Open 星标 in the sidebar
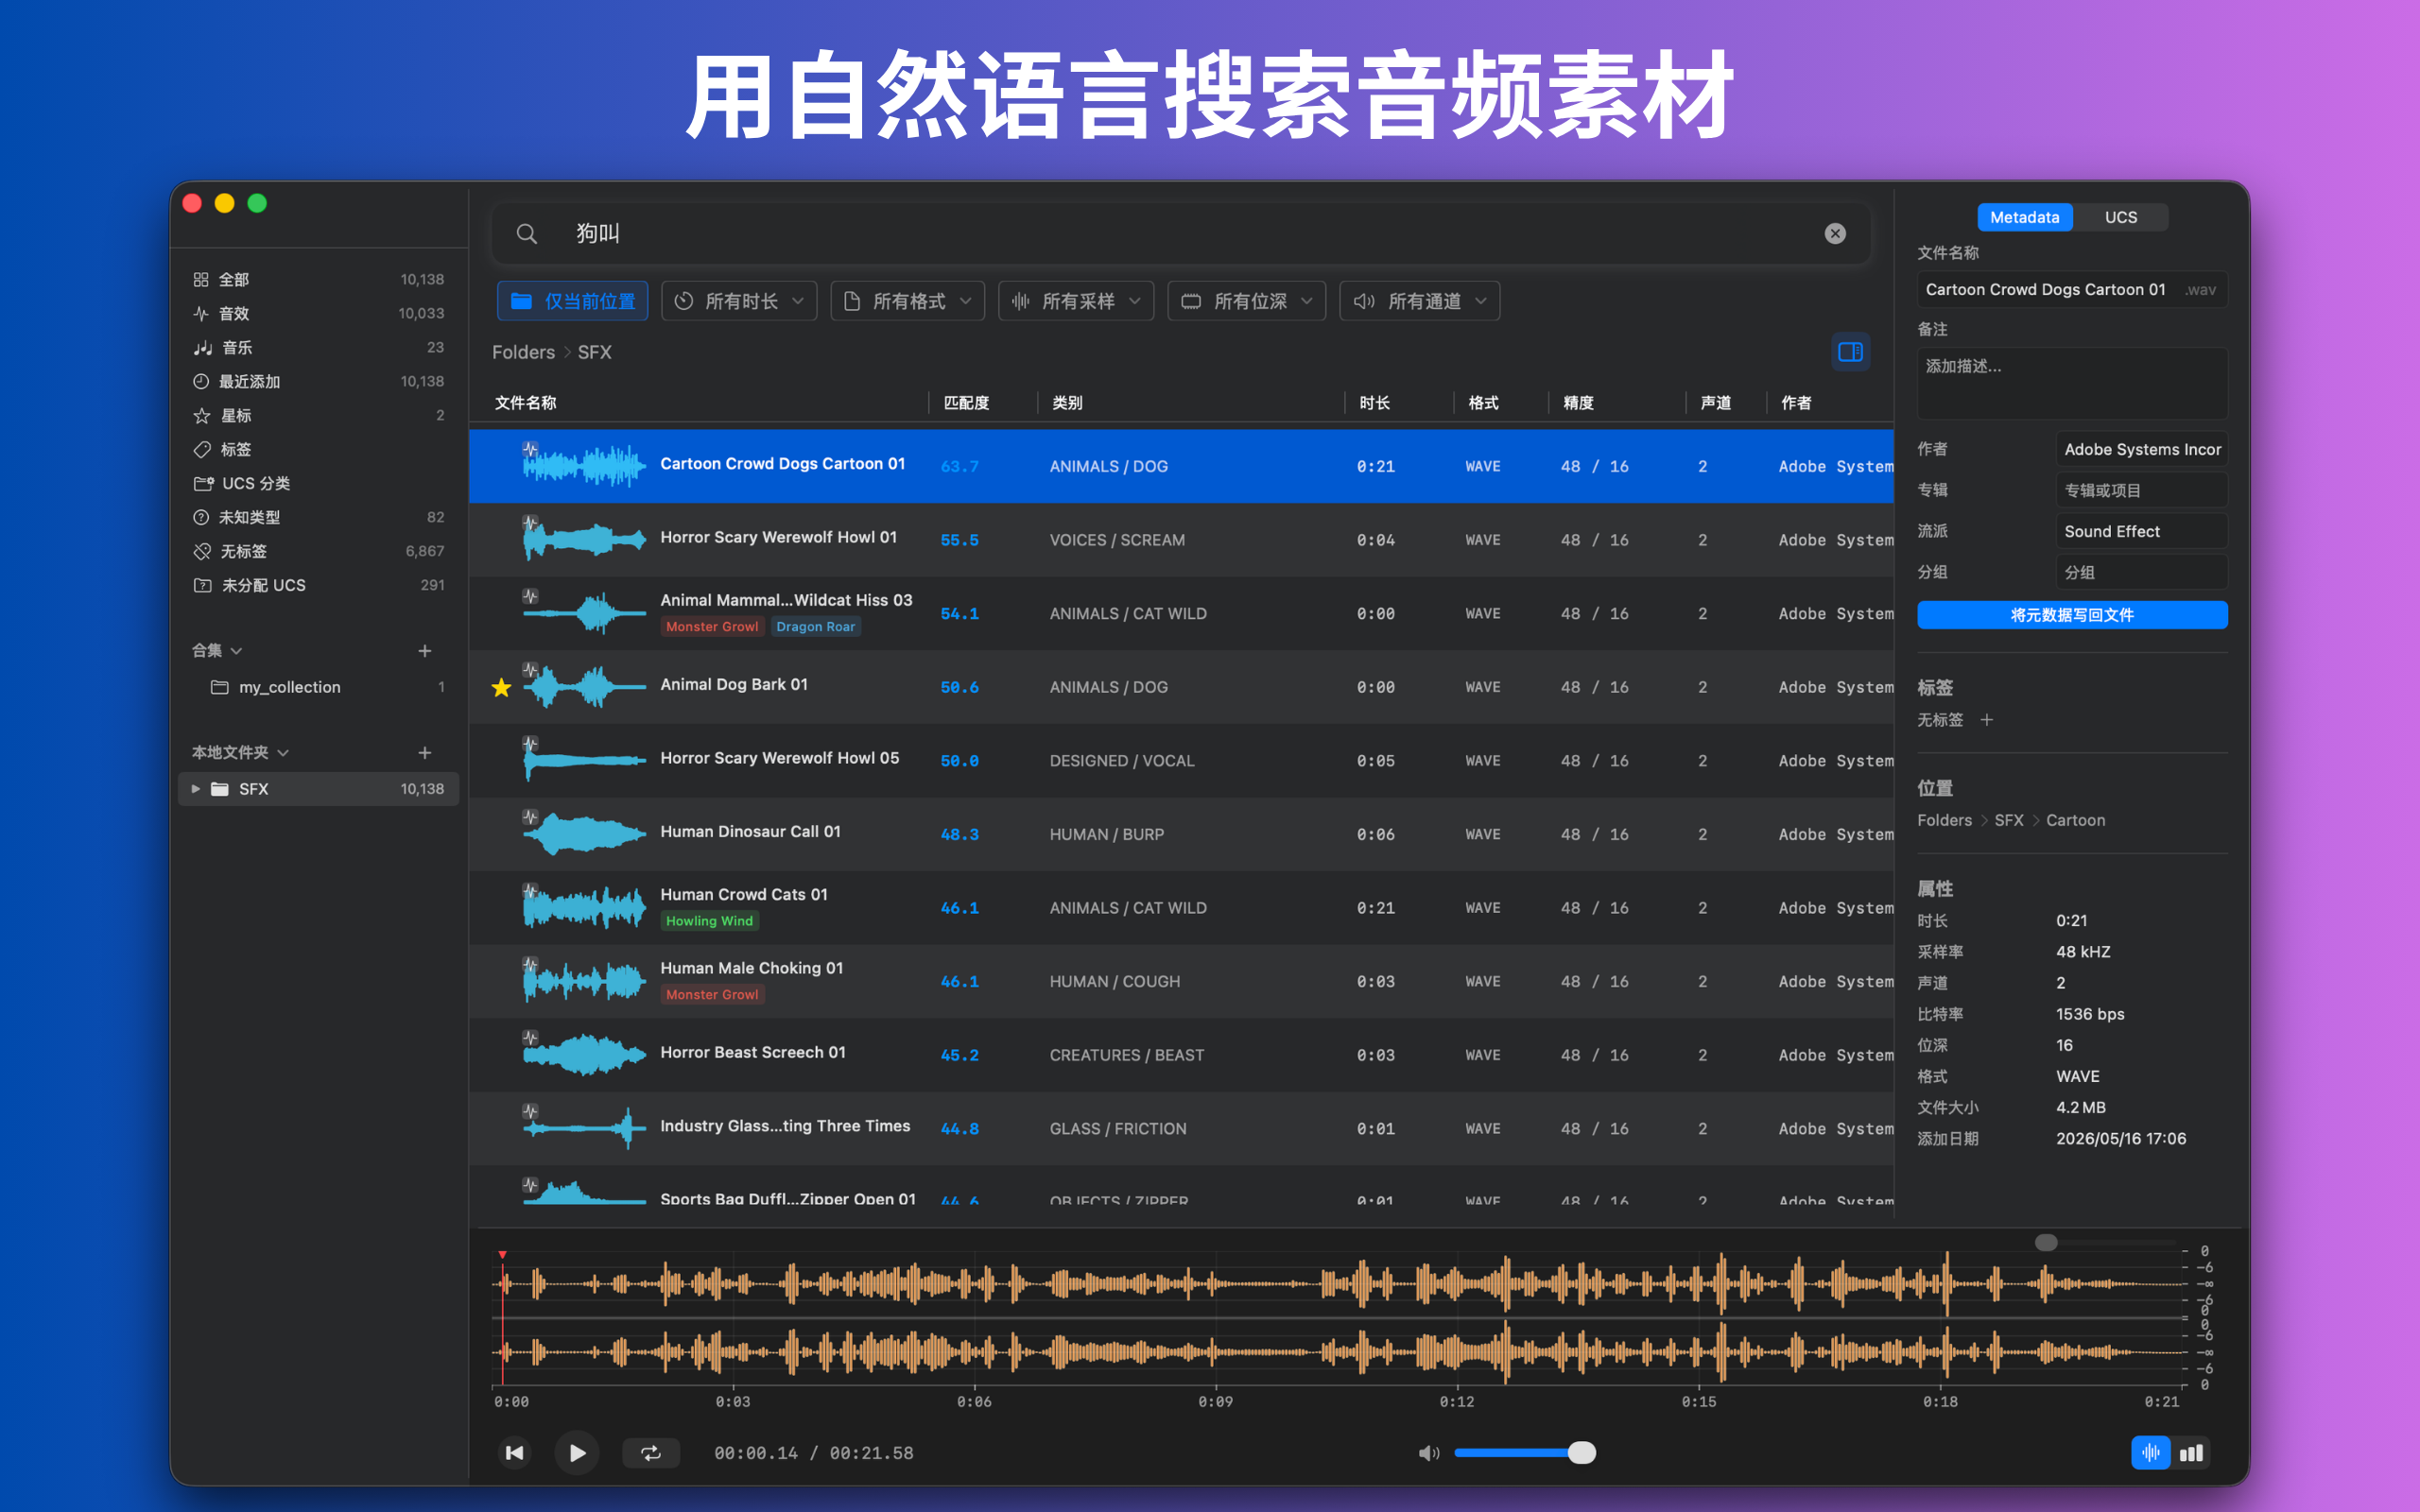2420x1512 pixels. tap(319, 416)
